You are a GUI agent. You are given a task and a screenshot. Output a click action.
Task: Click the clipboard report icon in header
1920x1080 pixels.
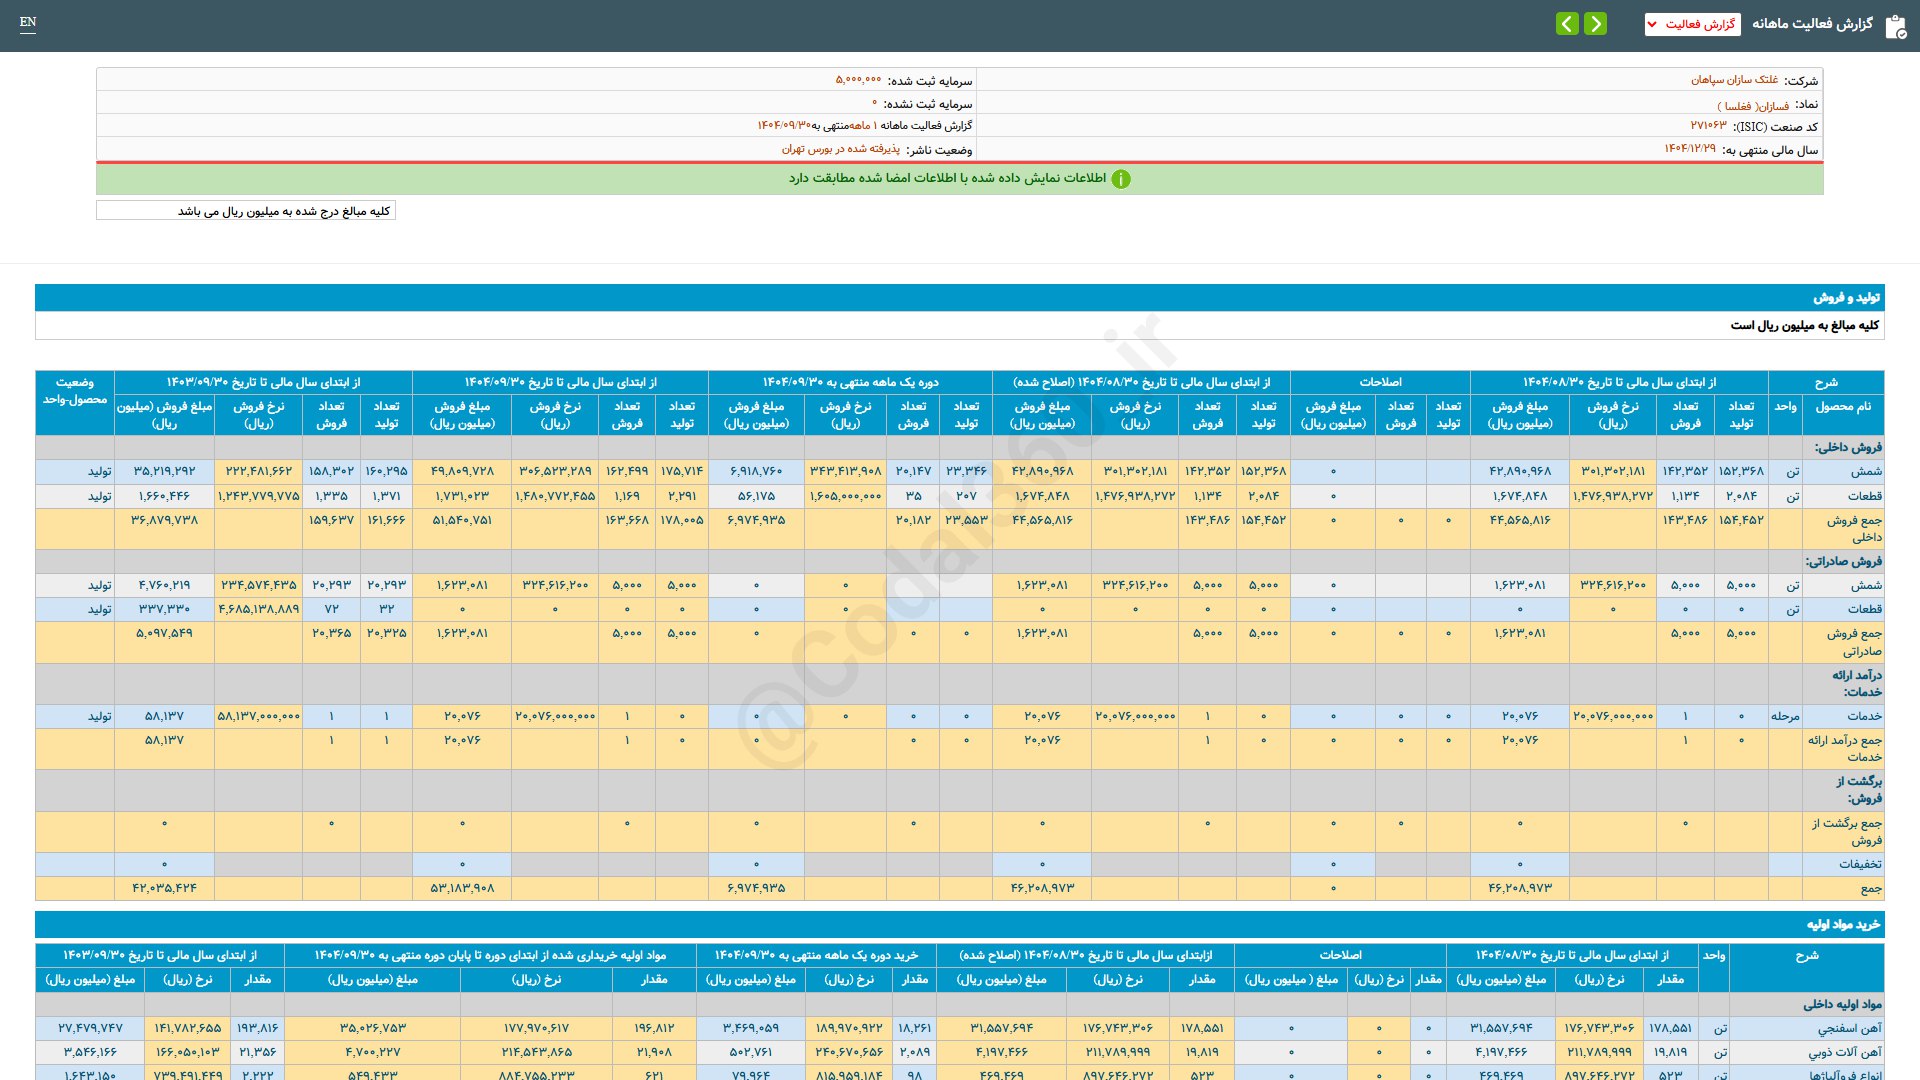click(x=1895, y=26)
